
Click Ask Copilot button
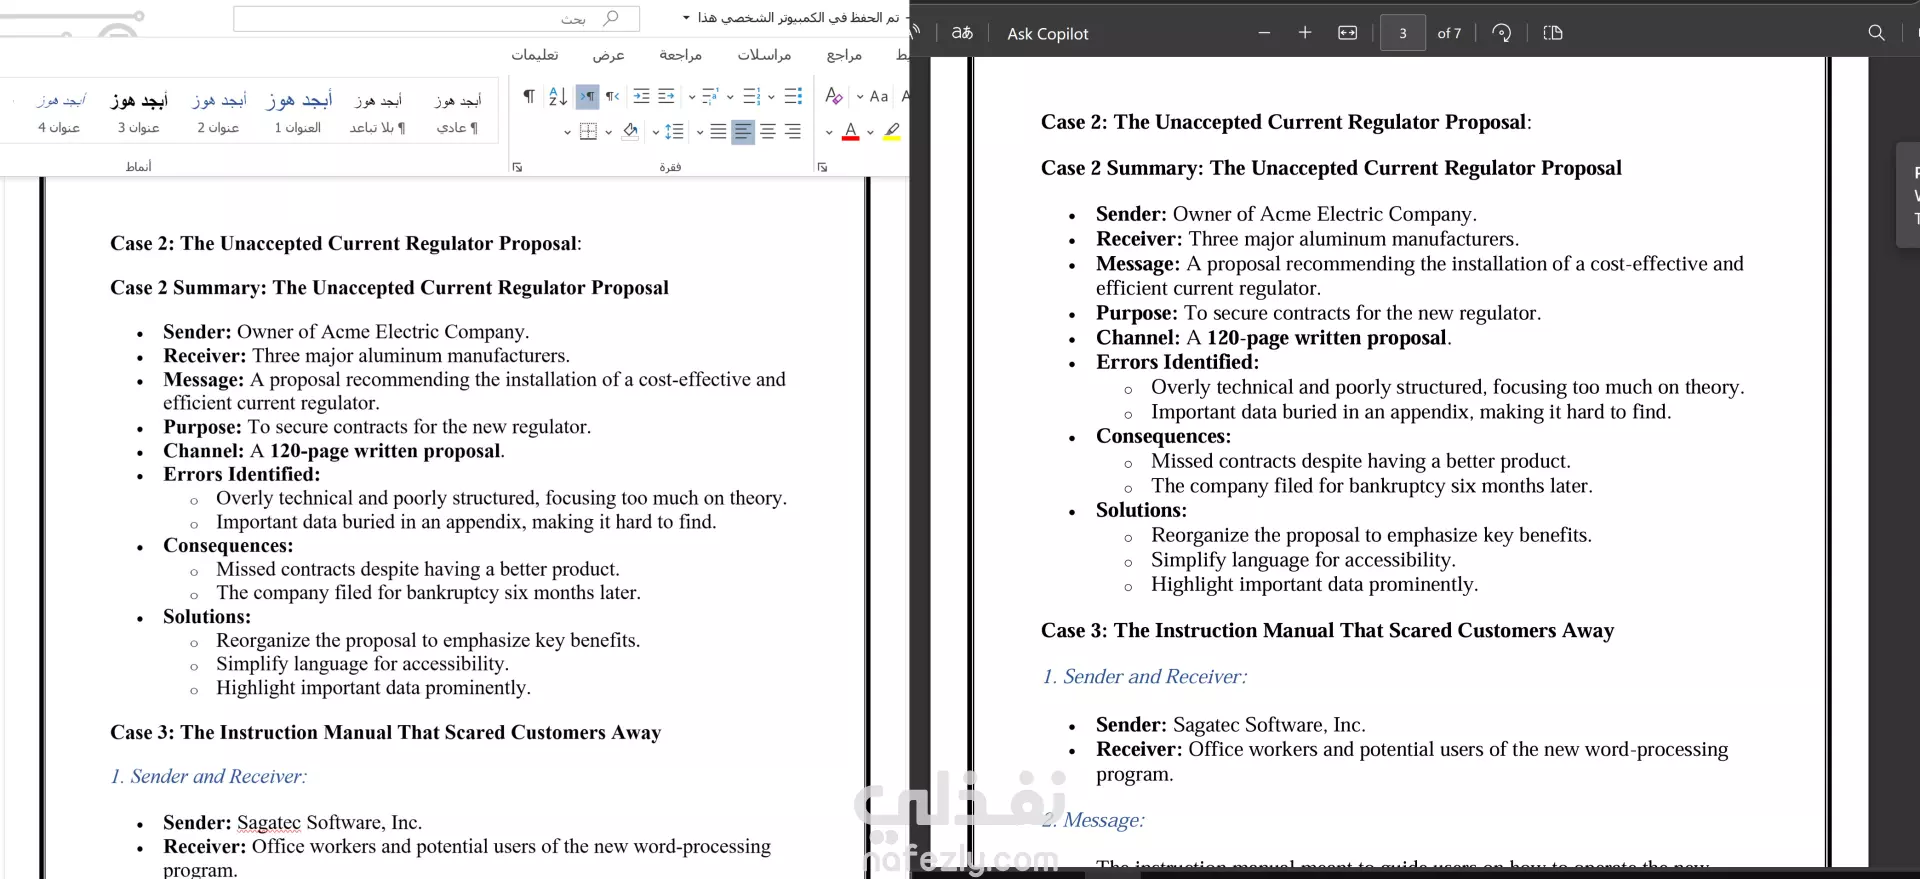[1047, 33]
